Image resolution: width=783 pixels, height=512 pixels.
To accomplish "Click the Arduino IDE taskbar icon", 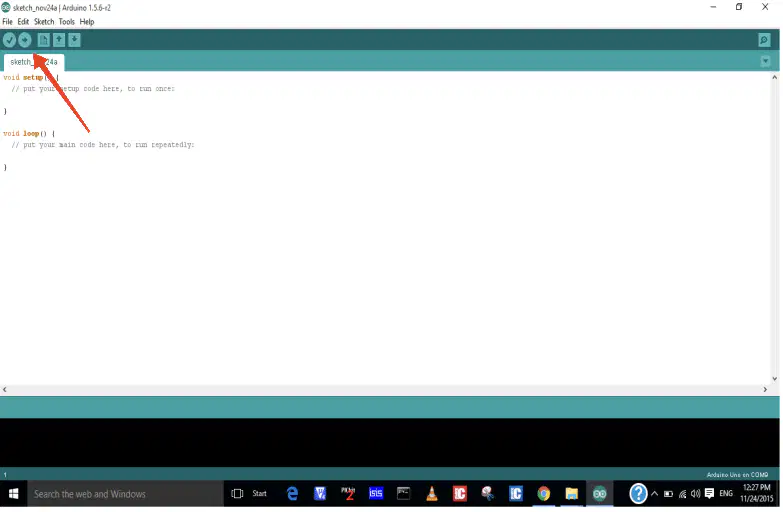I will point(600,494).
